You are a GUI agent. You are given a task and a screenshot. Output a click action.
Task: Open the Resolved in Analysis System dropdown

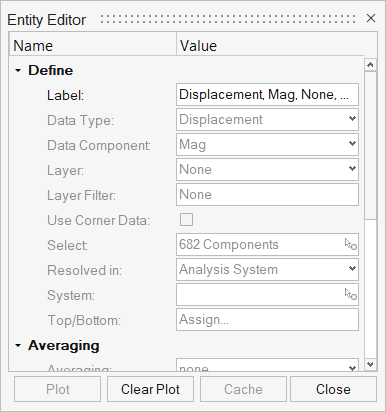click(267, 270)
